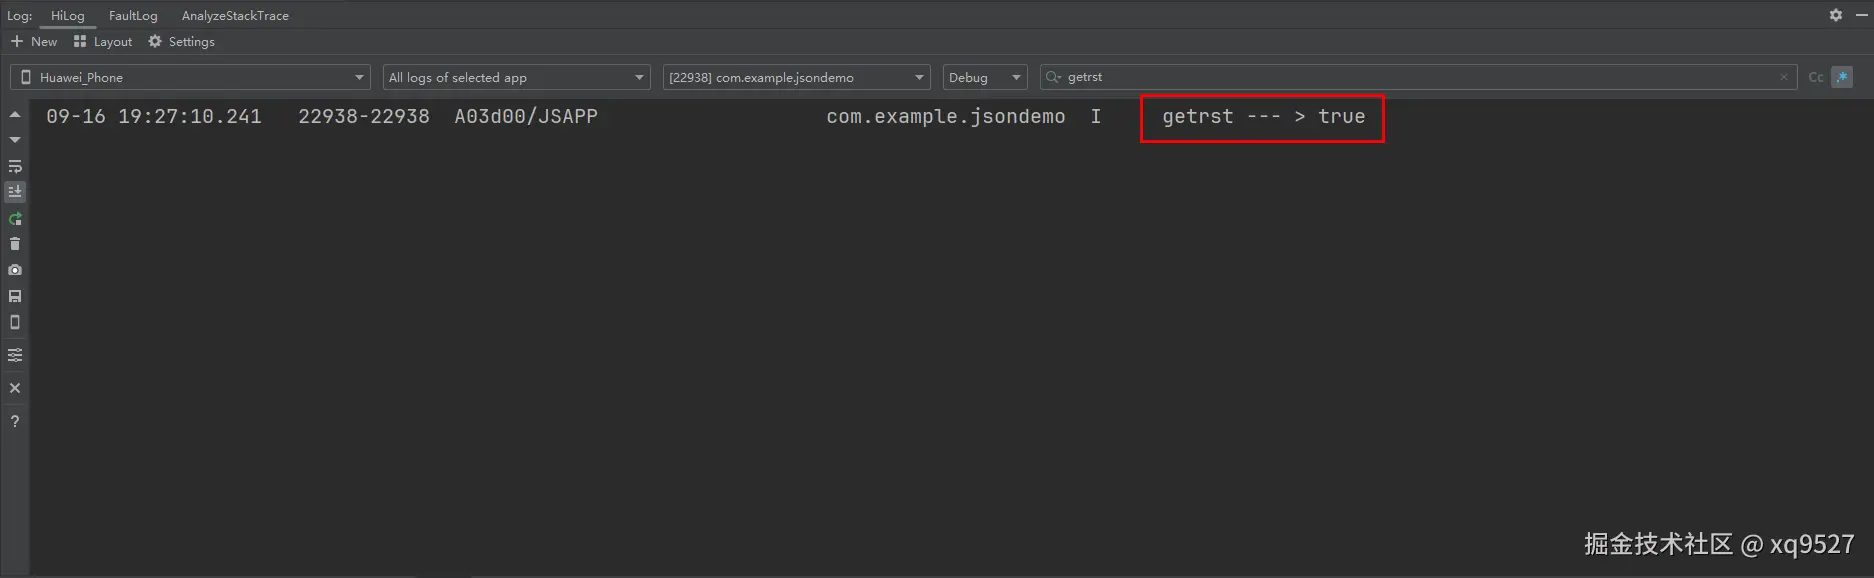The width and height of the screenshot is (1874, 578).
Task: Click in the getrst search field
Action: 1420,77
